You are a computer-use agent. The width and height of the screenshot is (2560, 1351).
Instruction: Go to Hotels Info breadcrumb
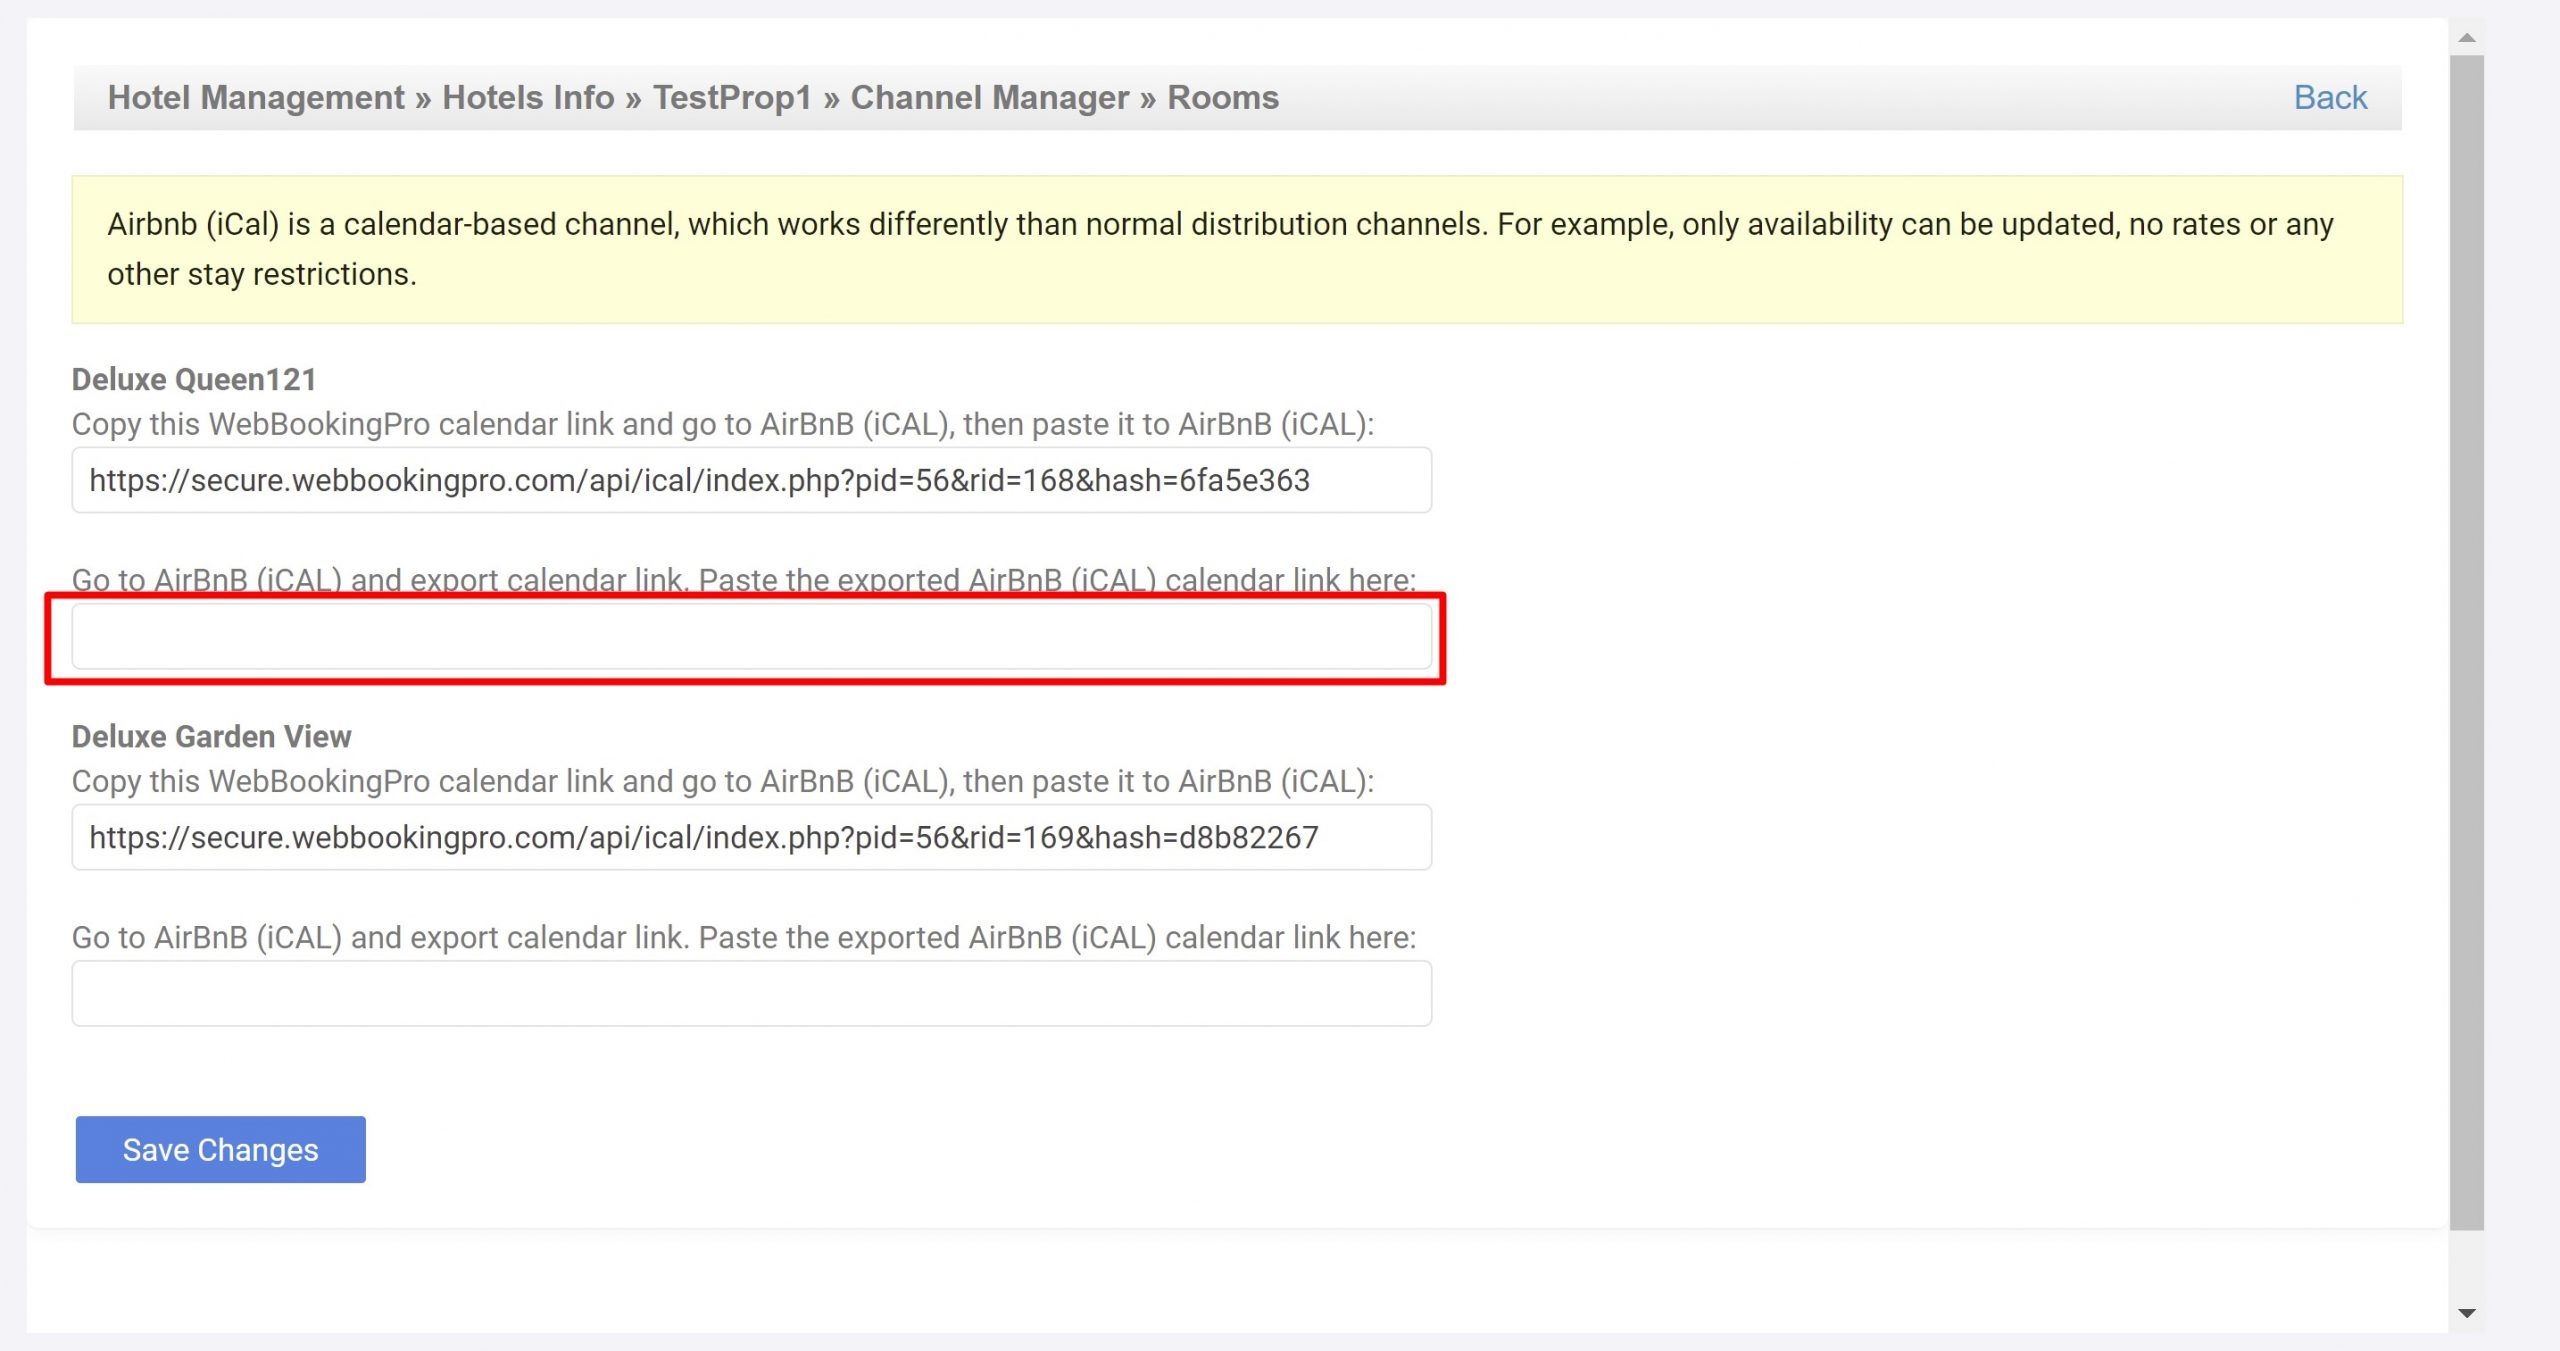tap(528, 98)
